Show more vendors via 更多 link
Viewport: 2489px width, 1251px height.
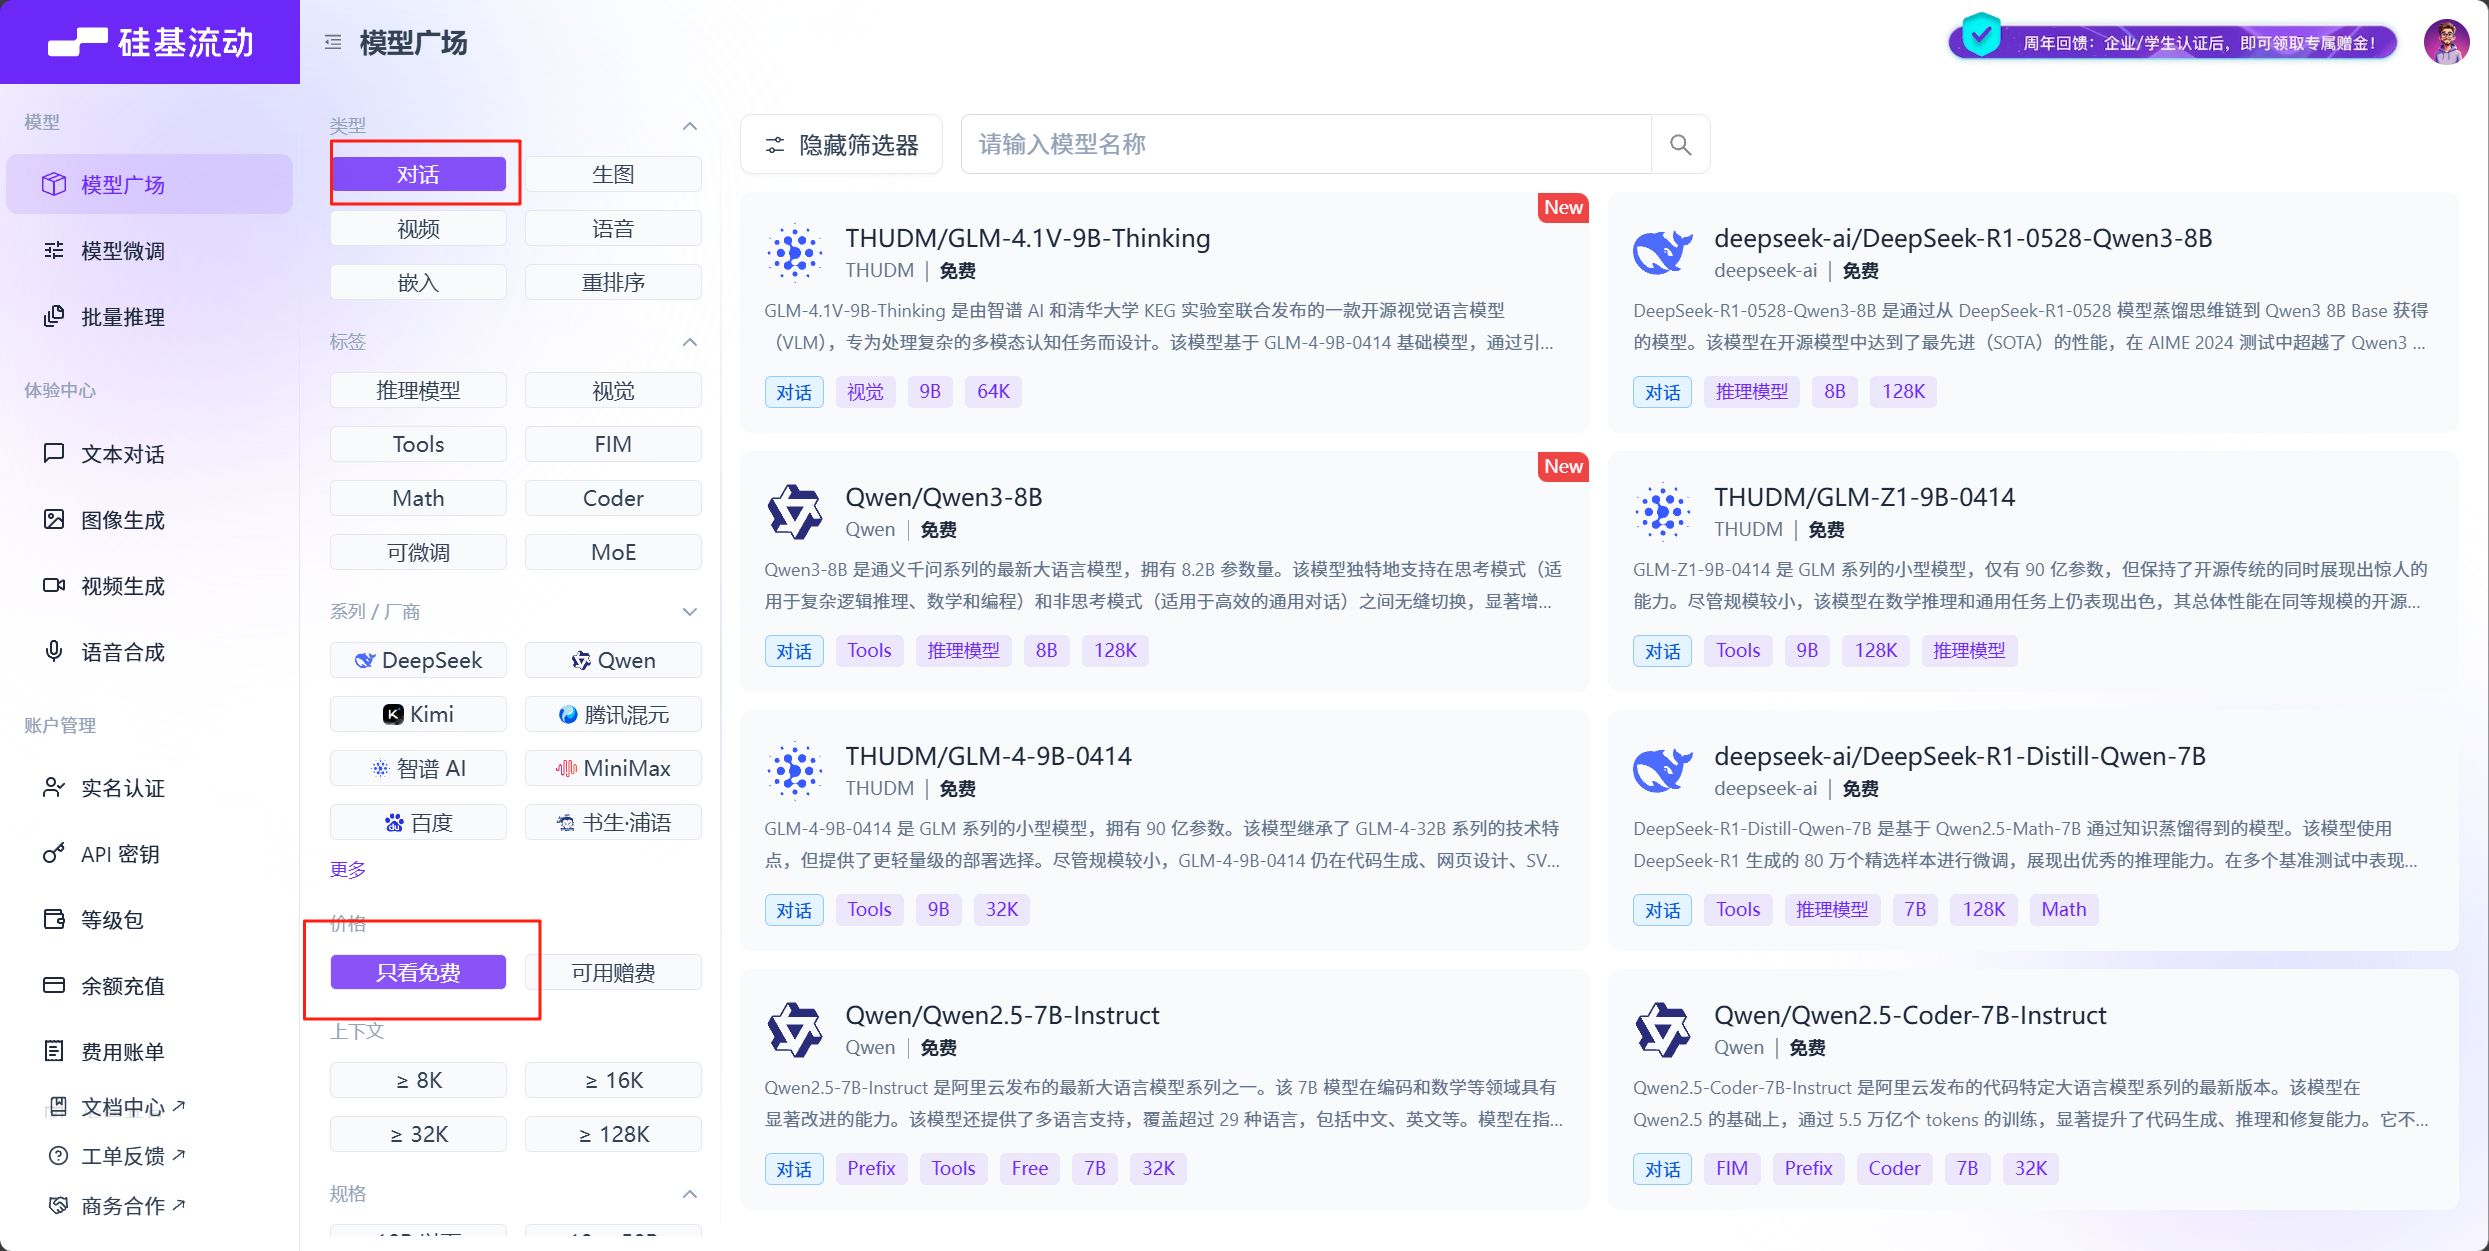(348, 869)
